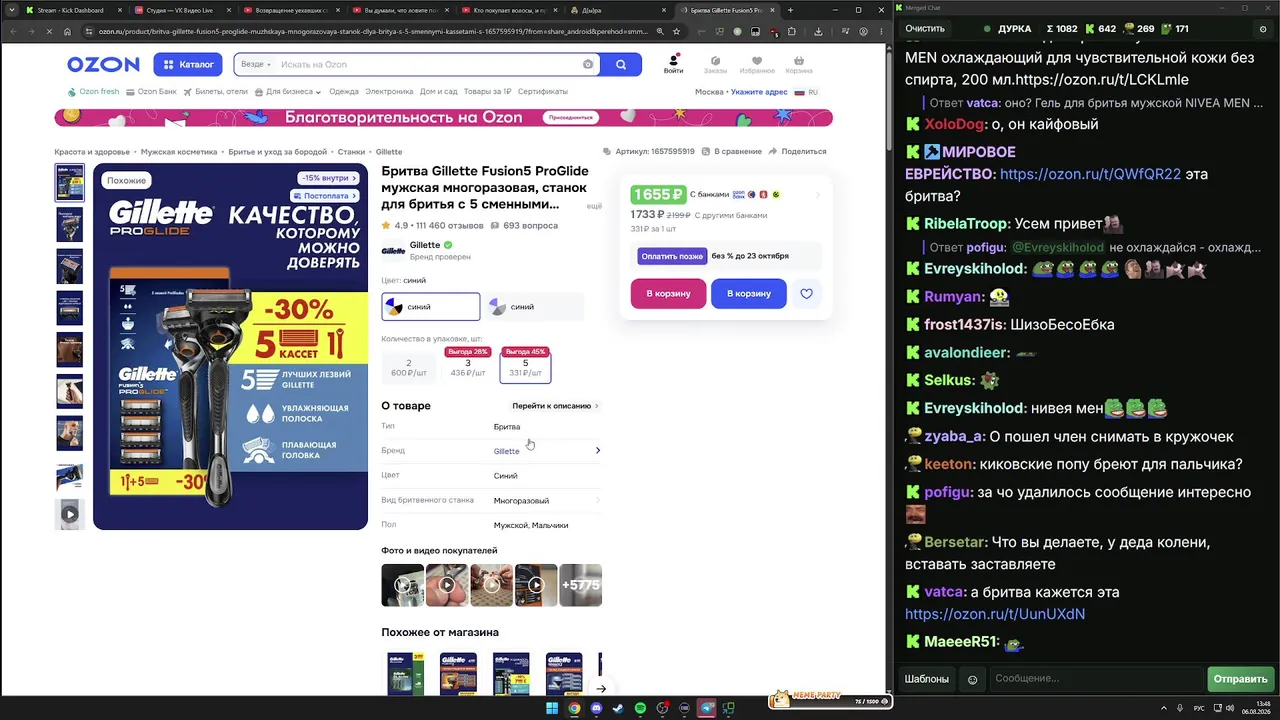The image size is (1280, 720).
Task: Open the +5775 customer photos thumbnail
Action: point(581,585)
